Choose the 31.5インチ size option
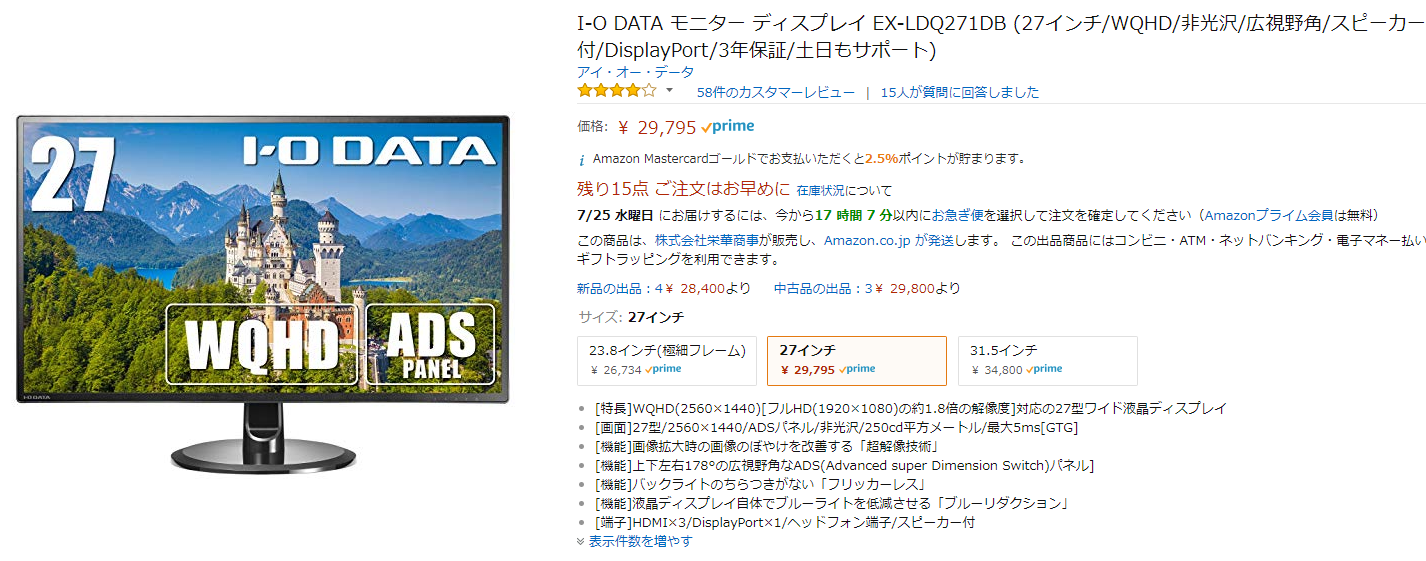Viewport: 1426px width, 561px height. tap(1047, 360)
